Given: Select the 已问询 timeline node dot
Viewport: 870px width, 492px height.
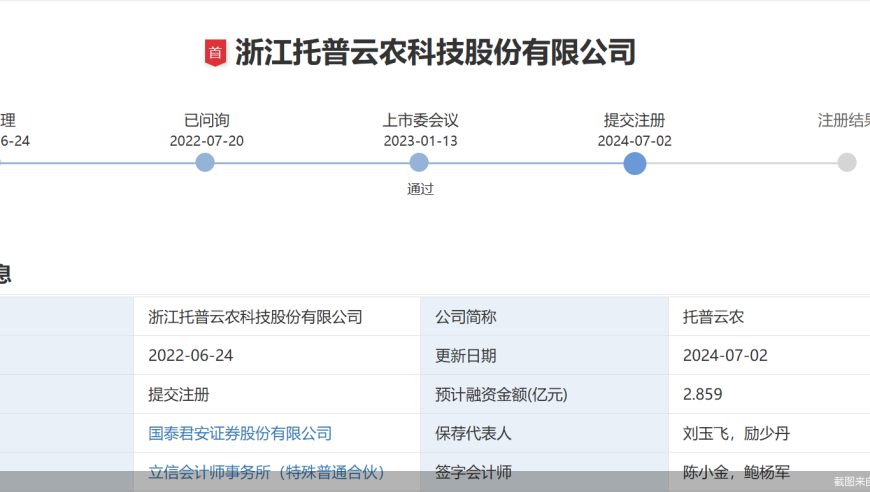Looking at the screenshot, I should pyautogui.click(x=205, y=163).
